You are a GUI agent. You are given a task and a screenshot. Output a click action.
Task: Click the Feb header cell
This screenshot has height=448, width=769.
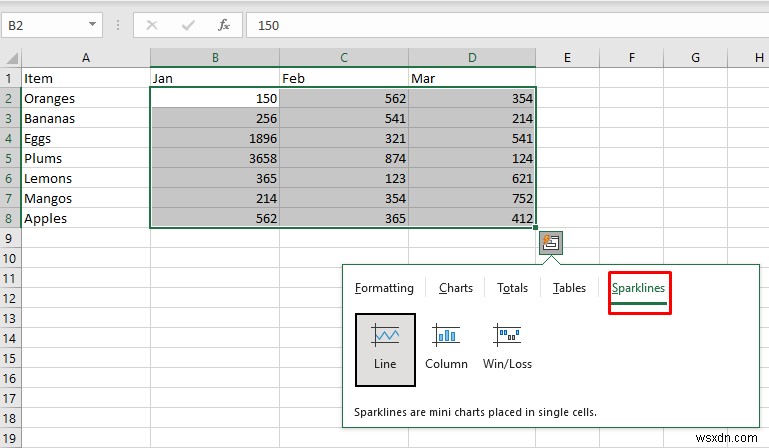click(344, 79)
